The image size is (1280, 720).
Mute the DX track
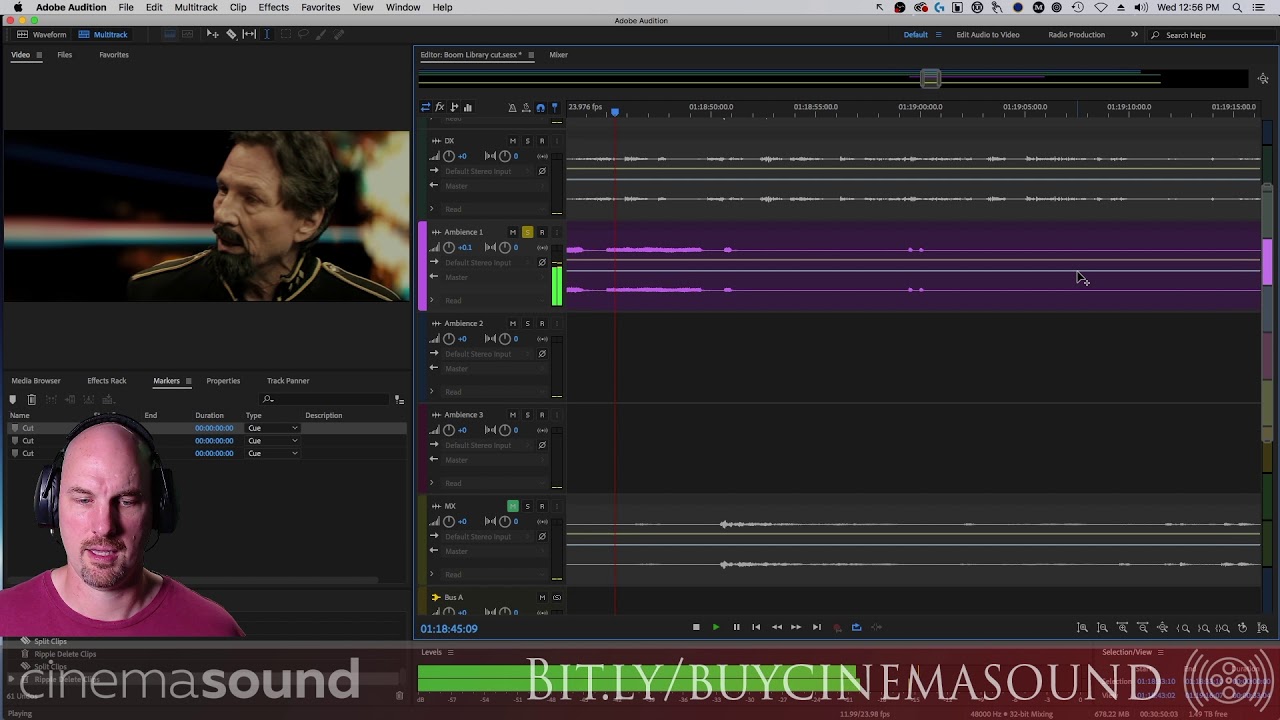pos(513,141)
